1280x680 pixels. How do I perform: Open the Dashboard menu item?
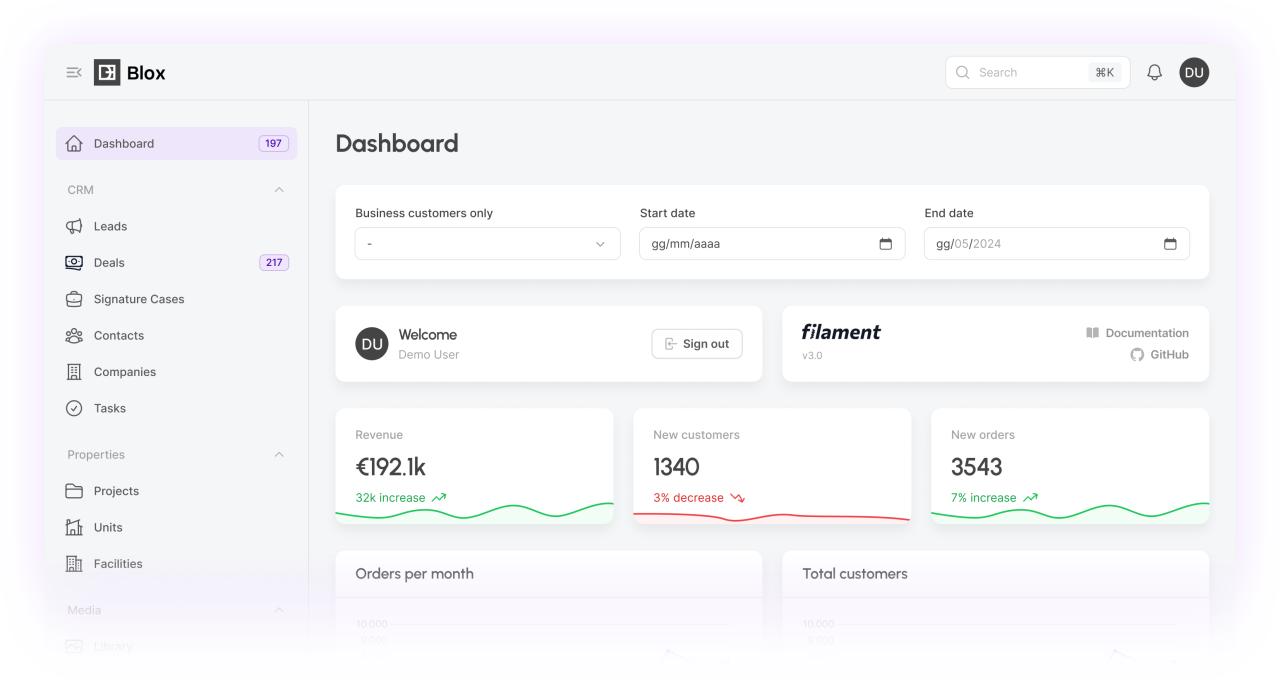tap(177, 143)
